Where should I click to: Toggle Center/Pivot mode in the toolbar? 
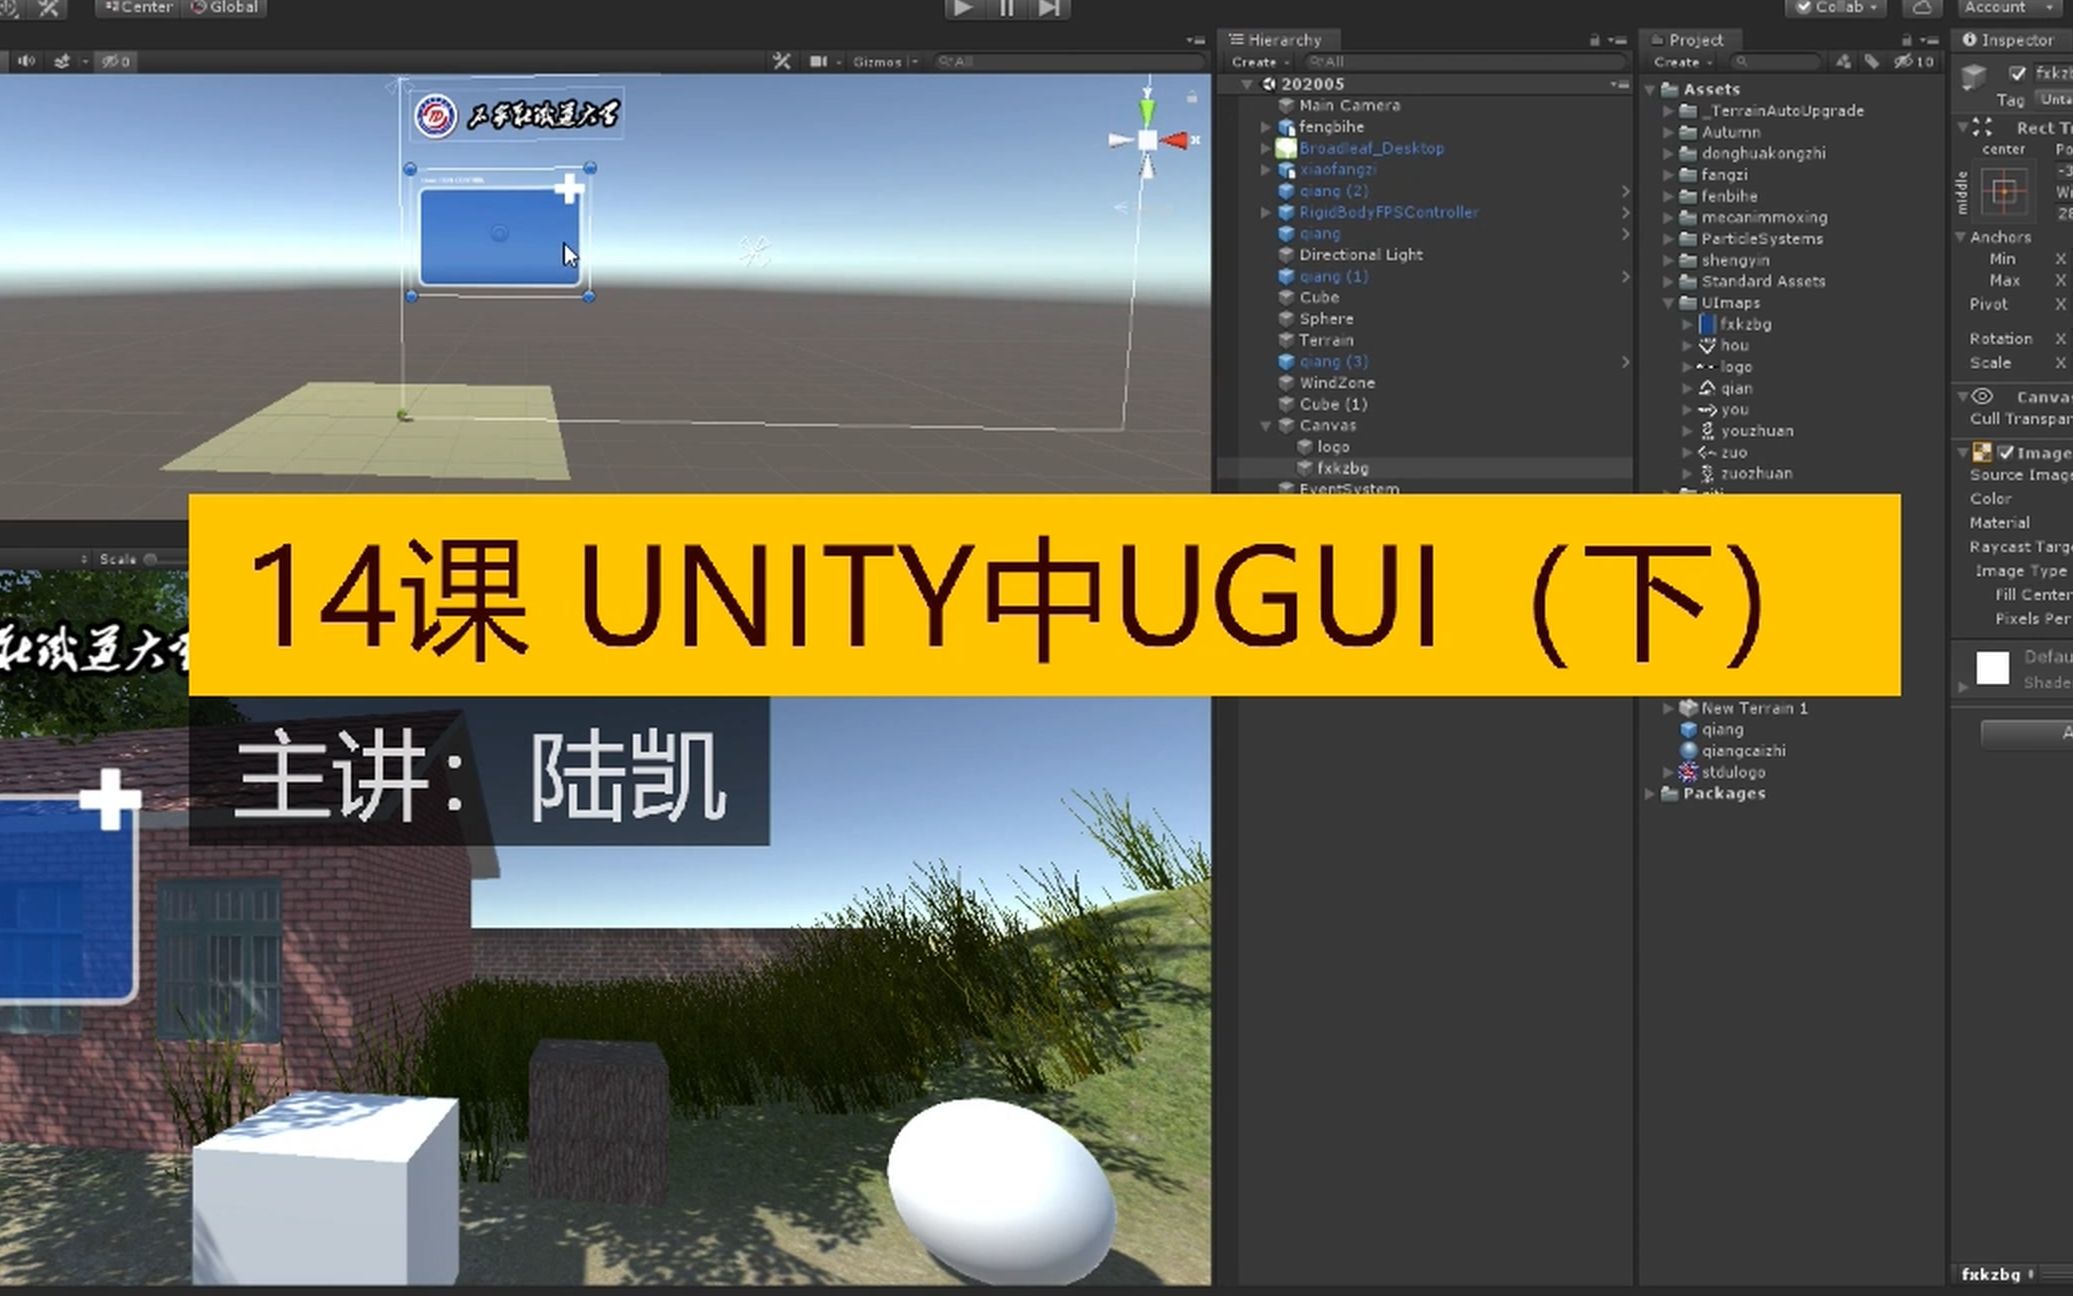pyautogui.click(x=140, y=8)
